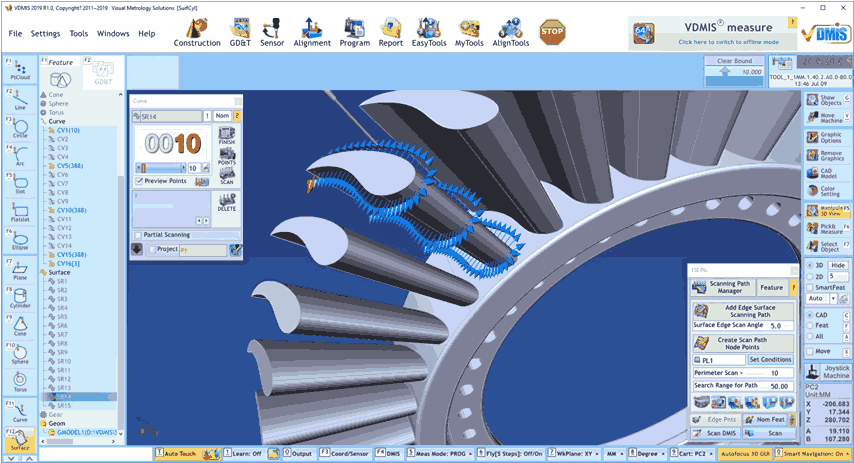Click the Hide button

[x=838, y=265]
